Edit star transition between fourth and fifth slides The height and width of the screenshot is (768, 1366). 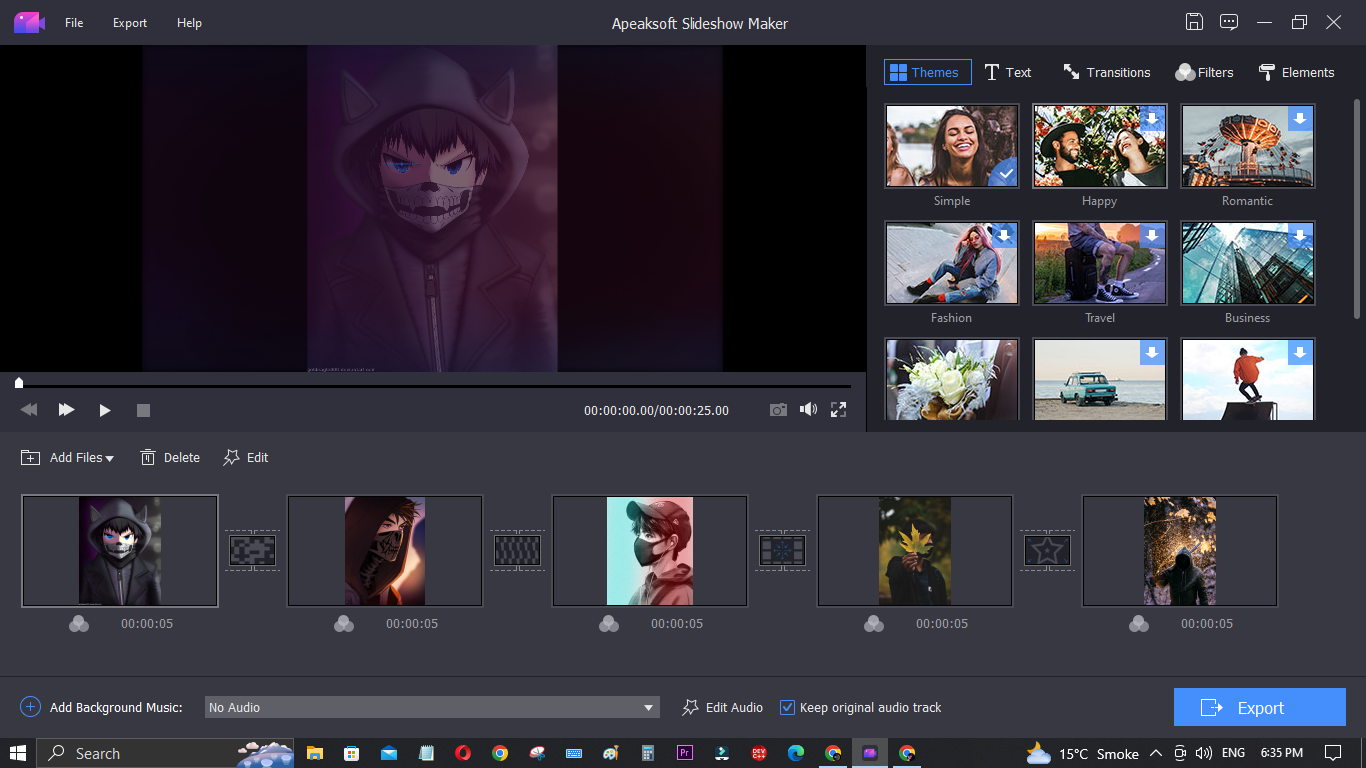tap(1047, 550)
